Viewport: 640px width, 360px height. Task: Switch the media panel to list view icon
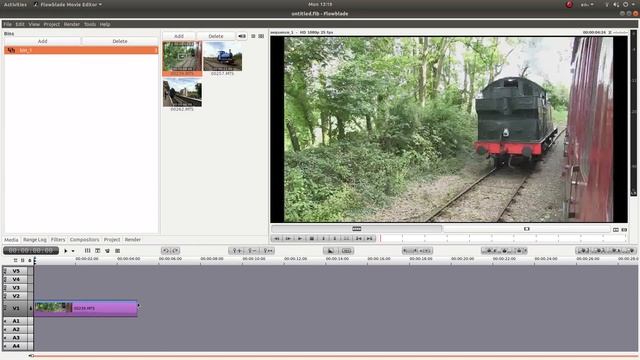(253, 36)
